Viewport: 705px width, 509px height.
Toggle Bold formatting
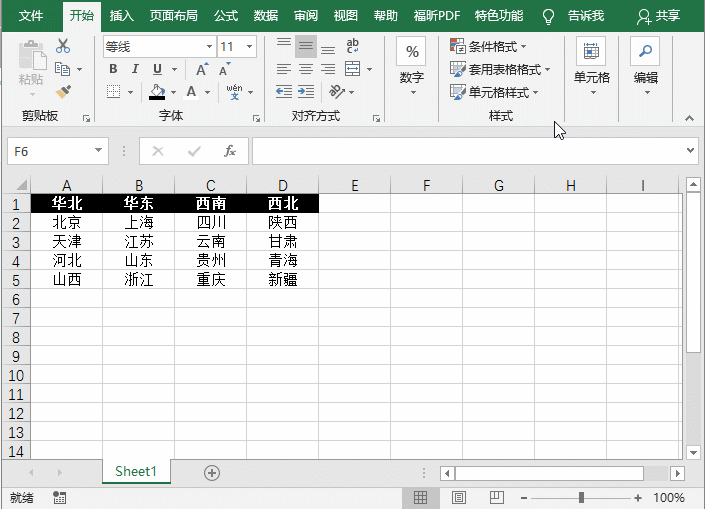[113, 69]
